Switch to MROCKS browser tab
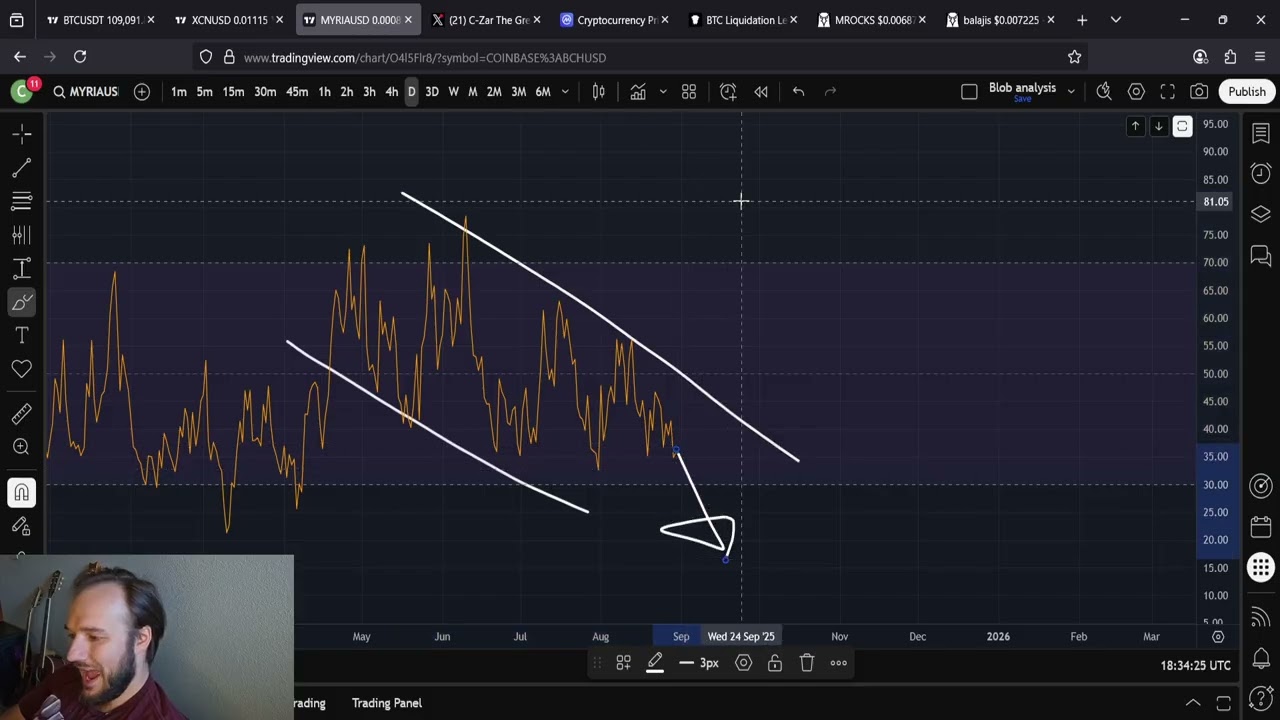Screen dimensions: 1280x720 coord(872,20)
